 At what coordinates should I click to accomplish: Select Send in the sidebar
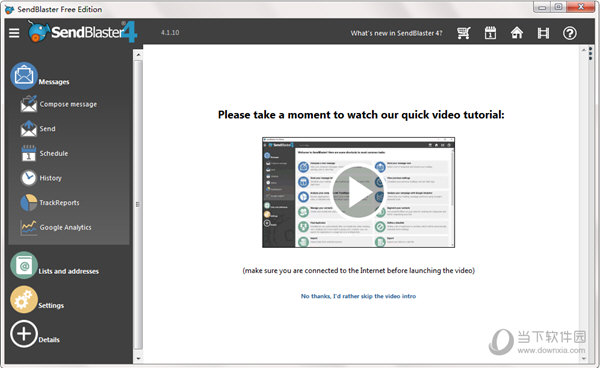[x=47, y=129]
